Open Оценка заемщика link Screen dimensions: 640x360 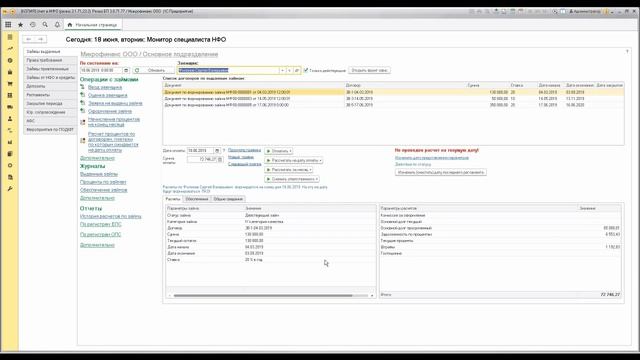tap(107, 95)
